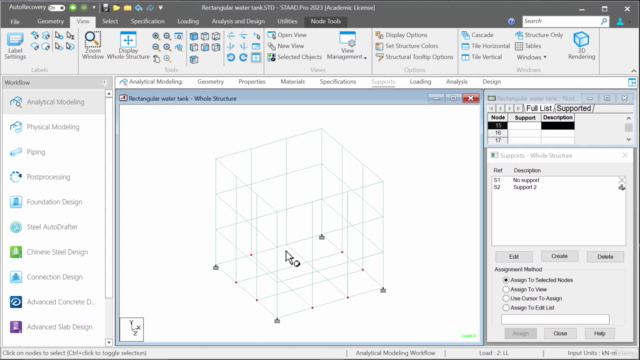Click the help question mark icon

point(511,21)
